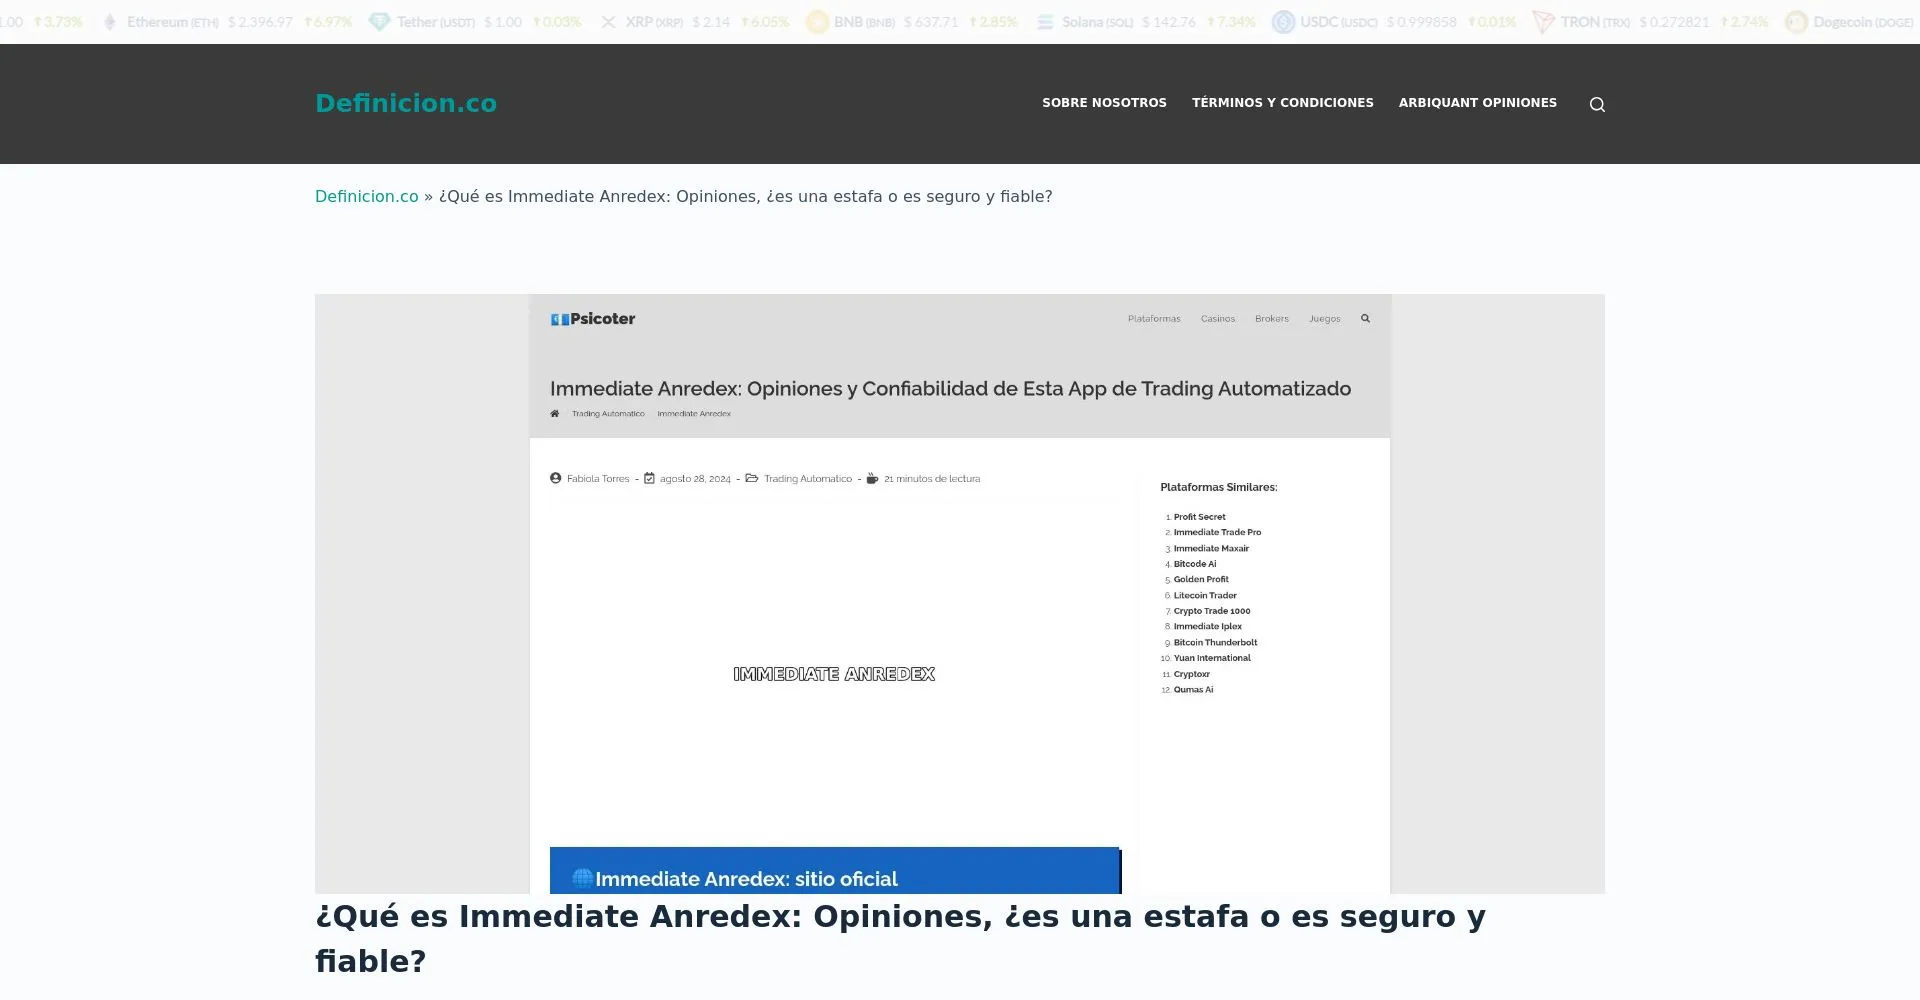The width and height of the screenshot is (1920, 1000).
Task: Click the XRP change 6.05%
Action: (x=765, y=22)
